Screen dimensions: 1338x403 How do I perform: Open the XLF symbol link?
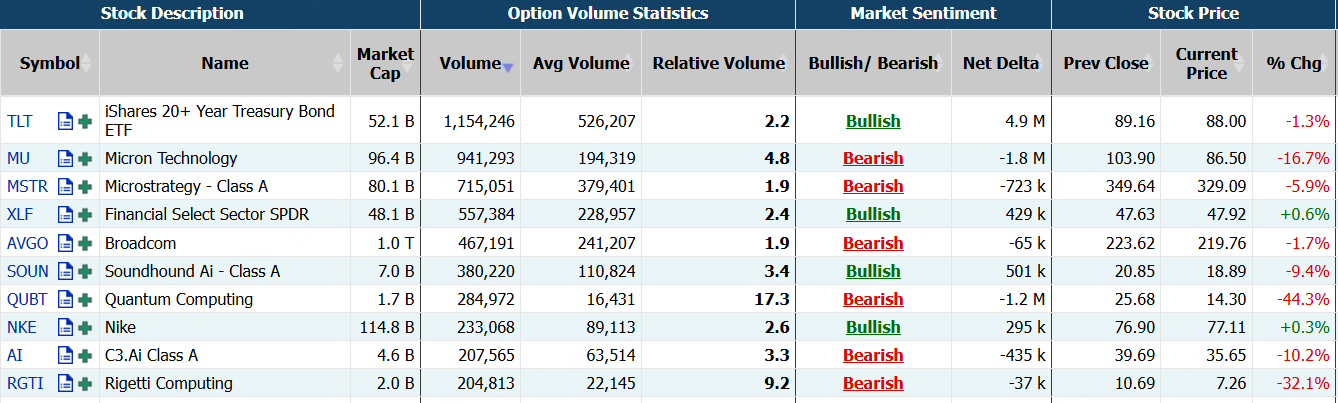20,214
